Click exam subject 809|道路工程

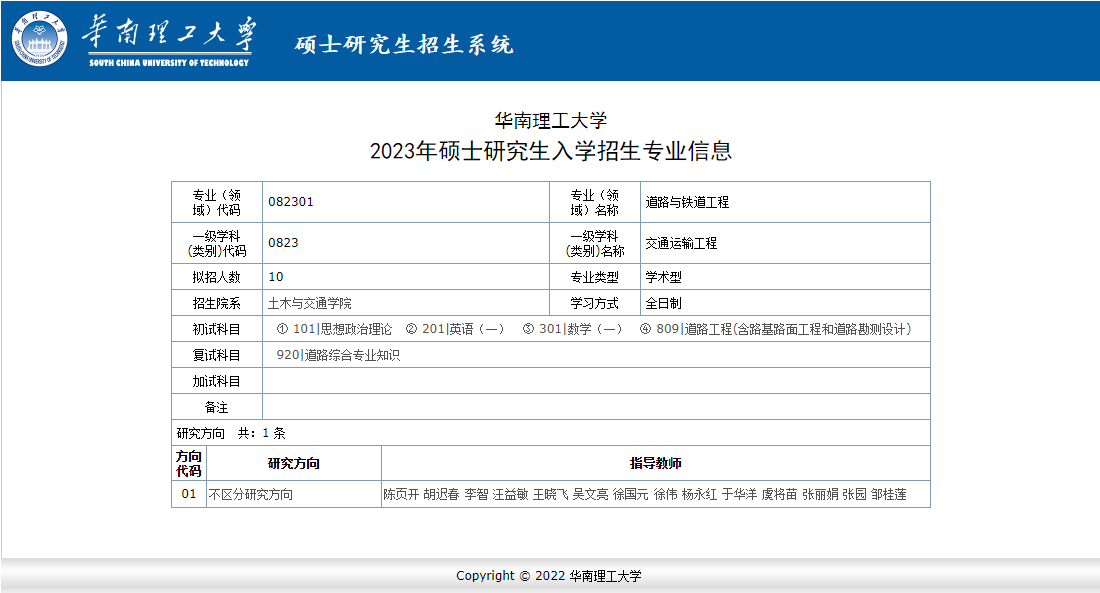775,329
